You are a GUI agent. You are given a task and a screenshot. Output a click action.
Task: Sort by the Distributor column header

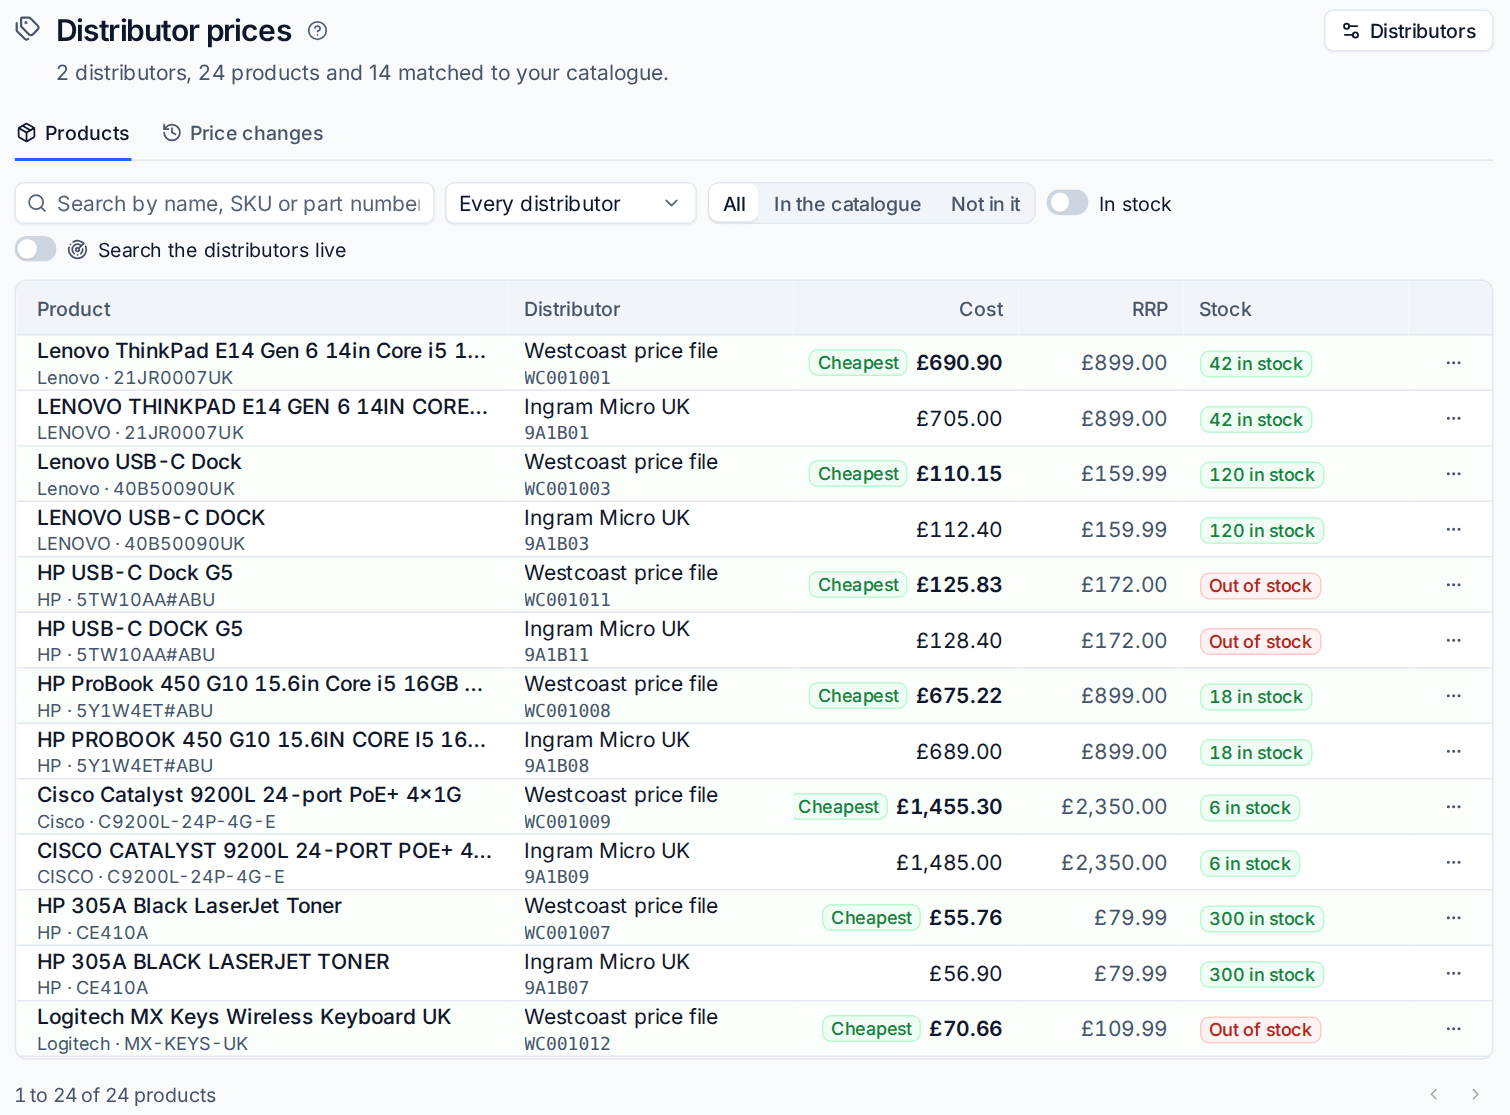coord(572,309)
